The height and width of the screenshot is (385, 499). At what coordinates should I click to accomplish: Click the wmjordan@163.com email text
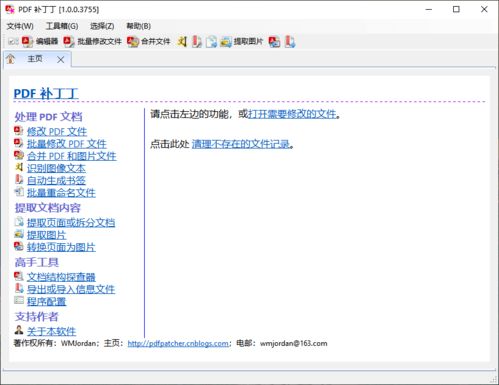[x=294, y=343]
